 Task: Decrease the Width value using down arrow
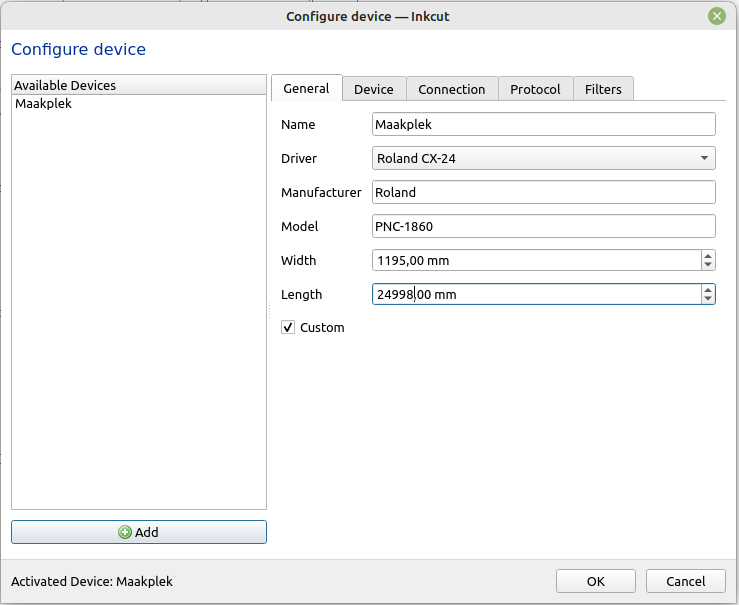708,265
